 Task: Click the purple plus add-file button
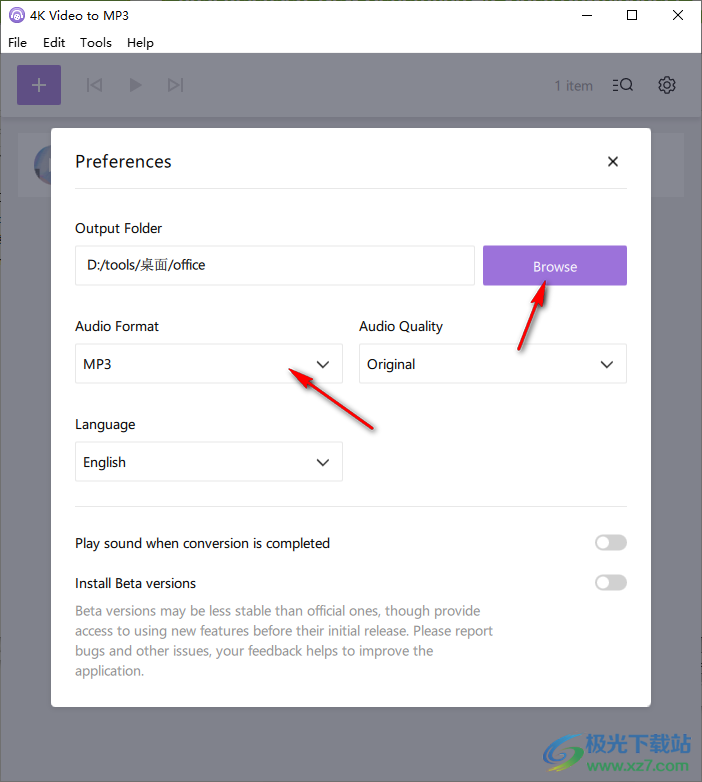click(x=39, y=85)
